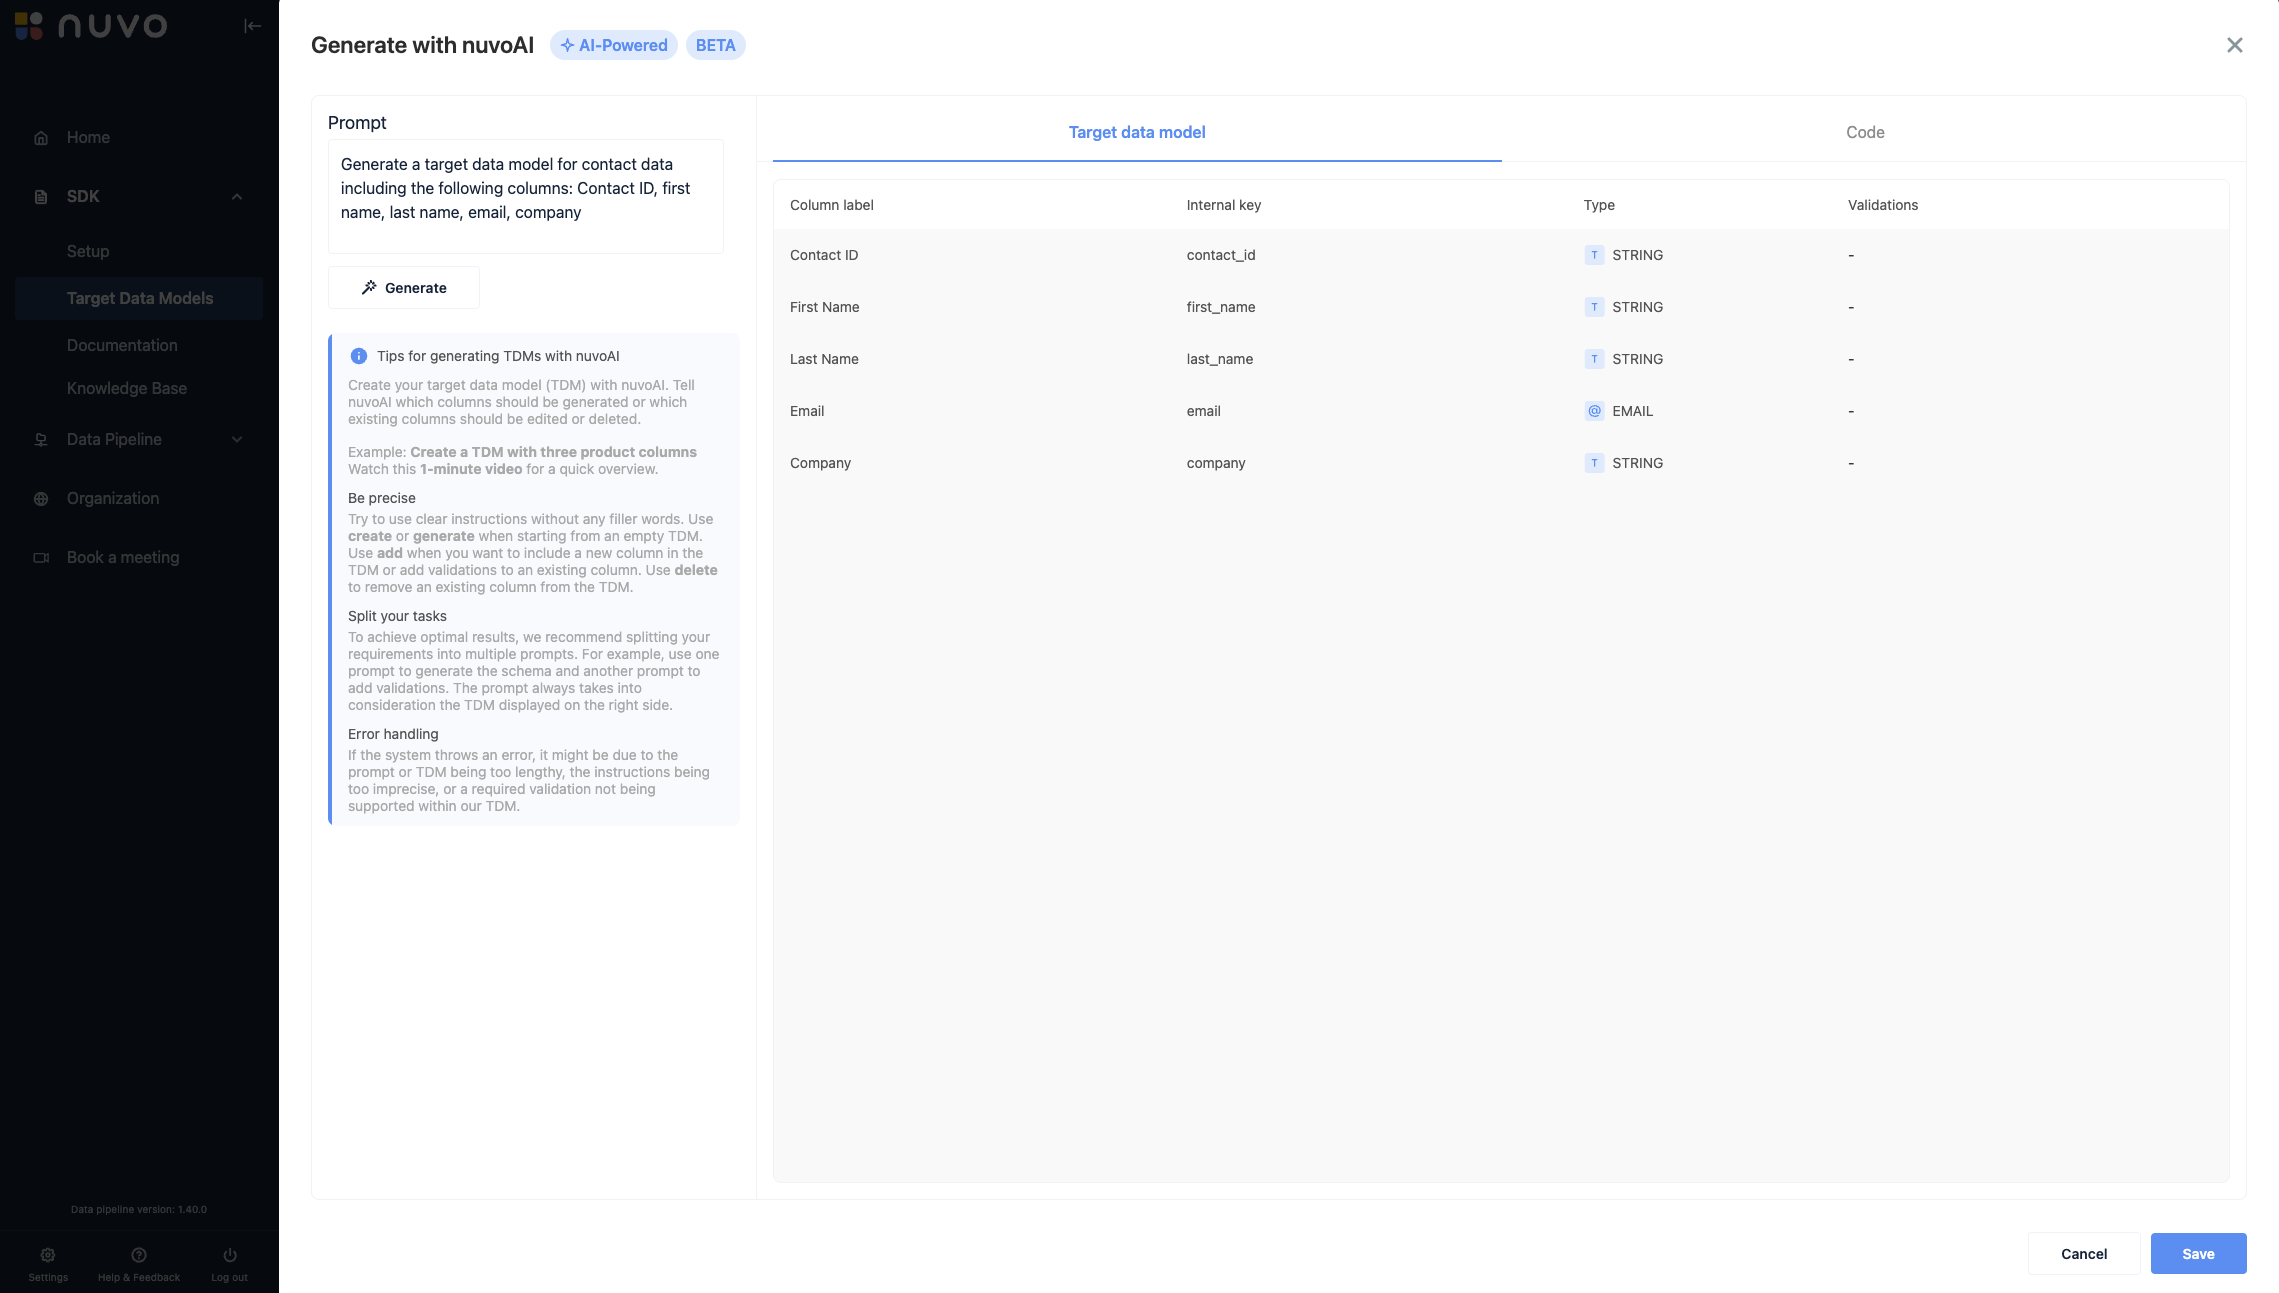Select the First Name column label
Screen dimensions: 2279x1293
[x=825, y=307]
